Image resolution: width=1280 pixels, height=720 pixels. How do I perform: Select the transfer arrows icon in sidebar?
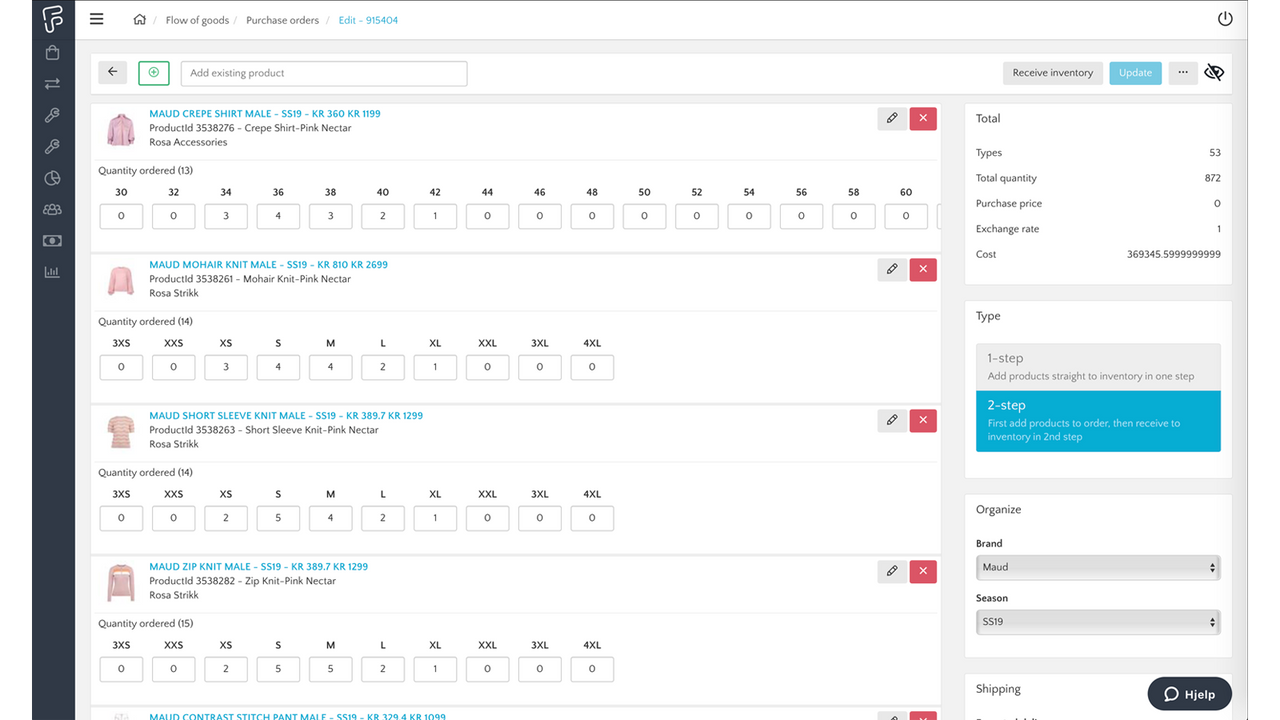coord(51,83)
